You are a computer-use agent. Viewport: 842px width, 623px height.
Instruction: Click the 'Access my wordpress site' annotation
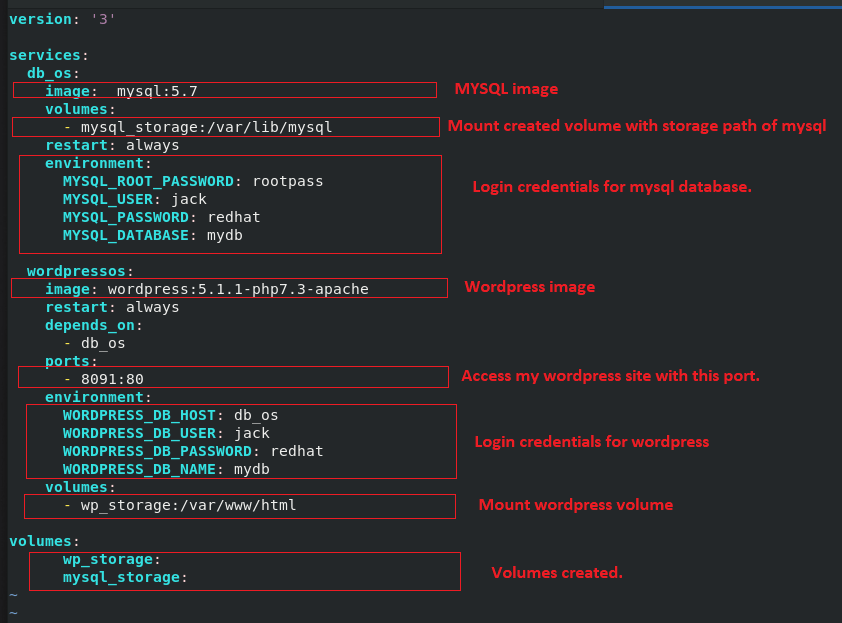610,376
